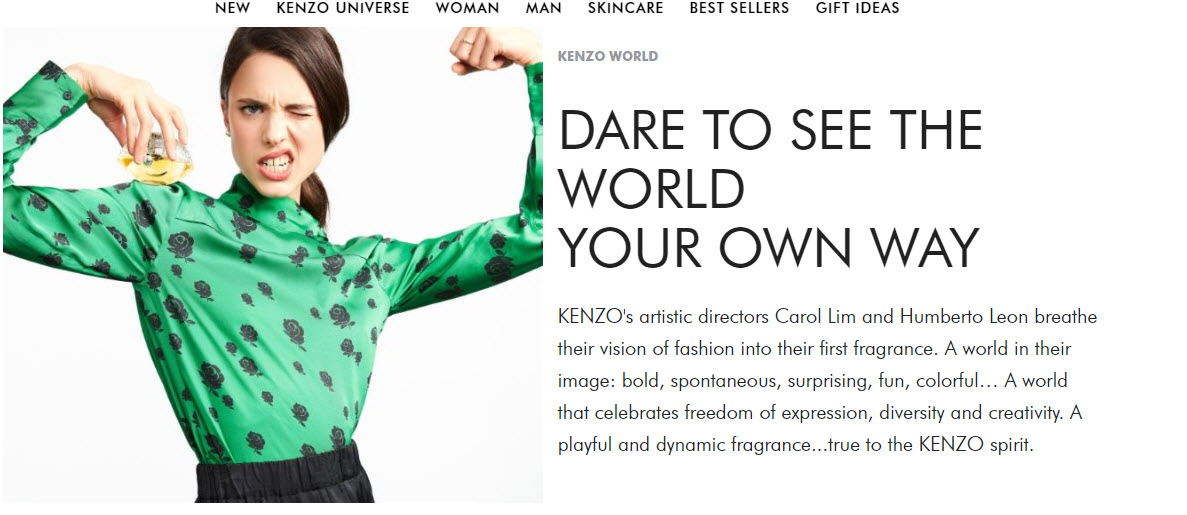Click the name "Carol Lim" in the description

coord(817,317)
